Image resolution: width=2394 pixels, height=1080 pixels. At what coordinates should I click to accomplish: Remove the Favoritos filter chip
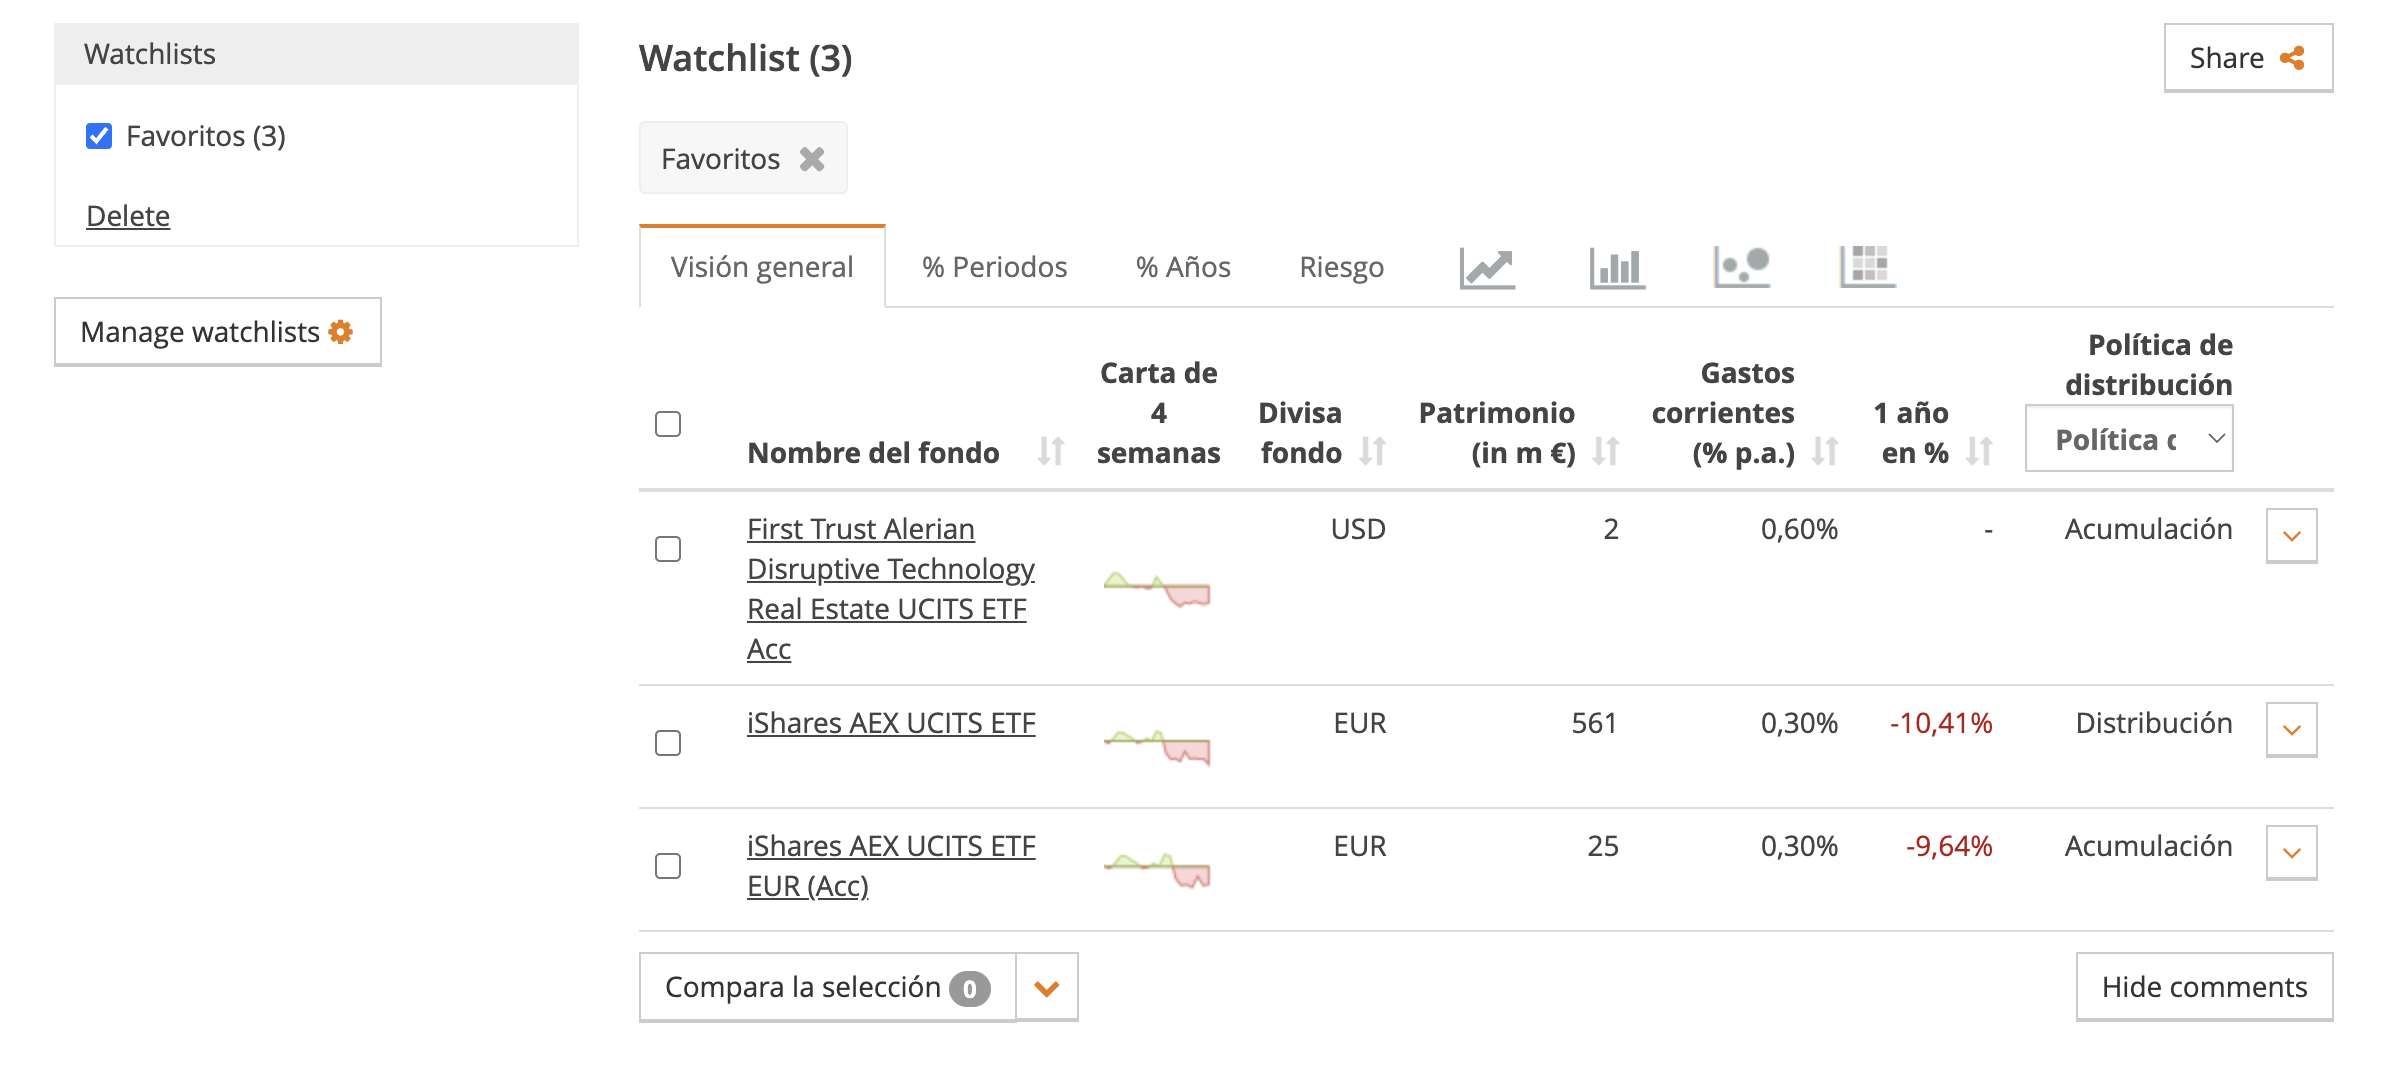(x=811, y=157)
